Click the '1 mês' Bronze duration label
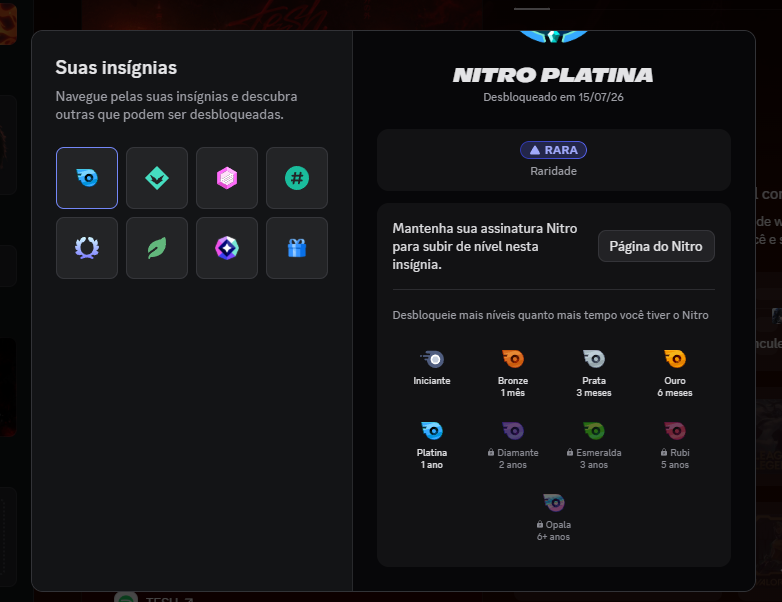This screenshot has height=602, width=782. [x=513, y=393]
